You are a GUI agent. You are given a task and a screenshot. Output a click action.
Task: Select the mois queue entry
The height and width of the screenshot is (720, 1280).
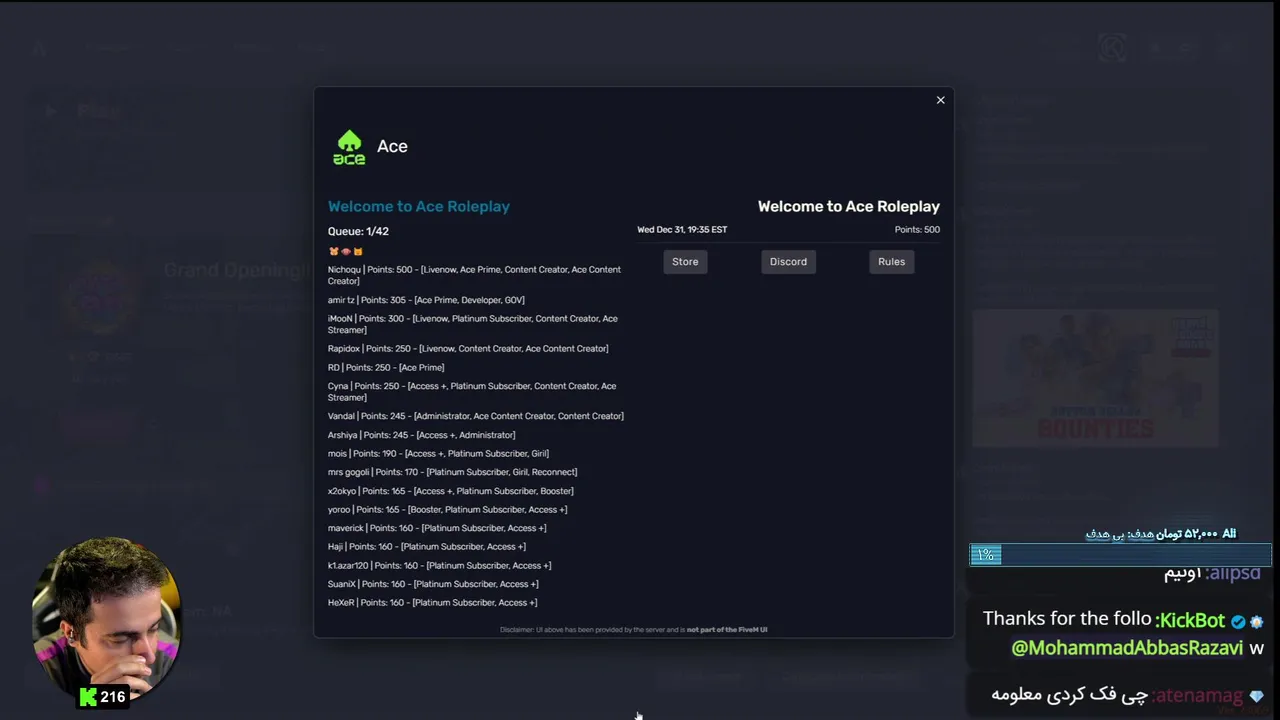click(x=438, y=454)
